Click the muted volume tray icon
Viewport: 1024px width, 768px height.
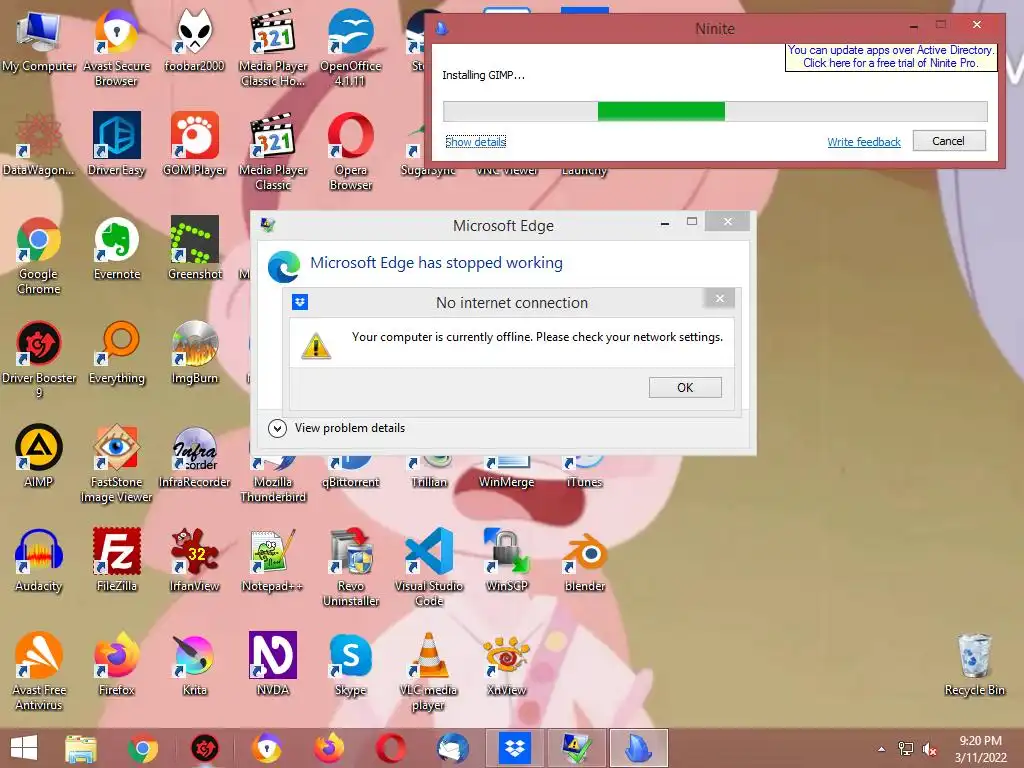pyautogui.click(x=930, y=749)
